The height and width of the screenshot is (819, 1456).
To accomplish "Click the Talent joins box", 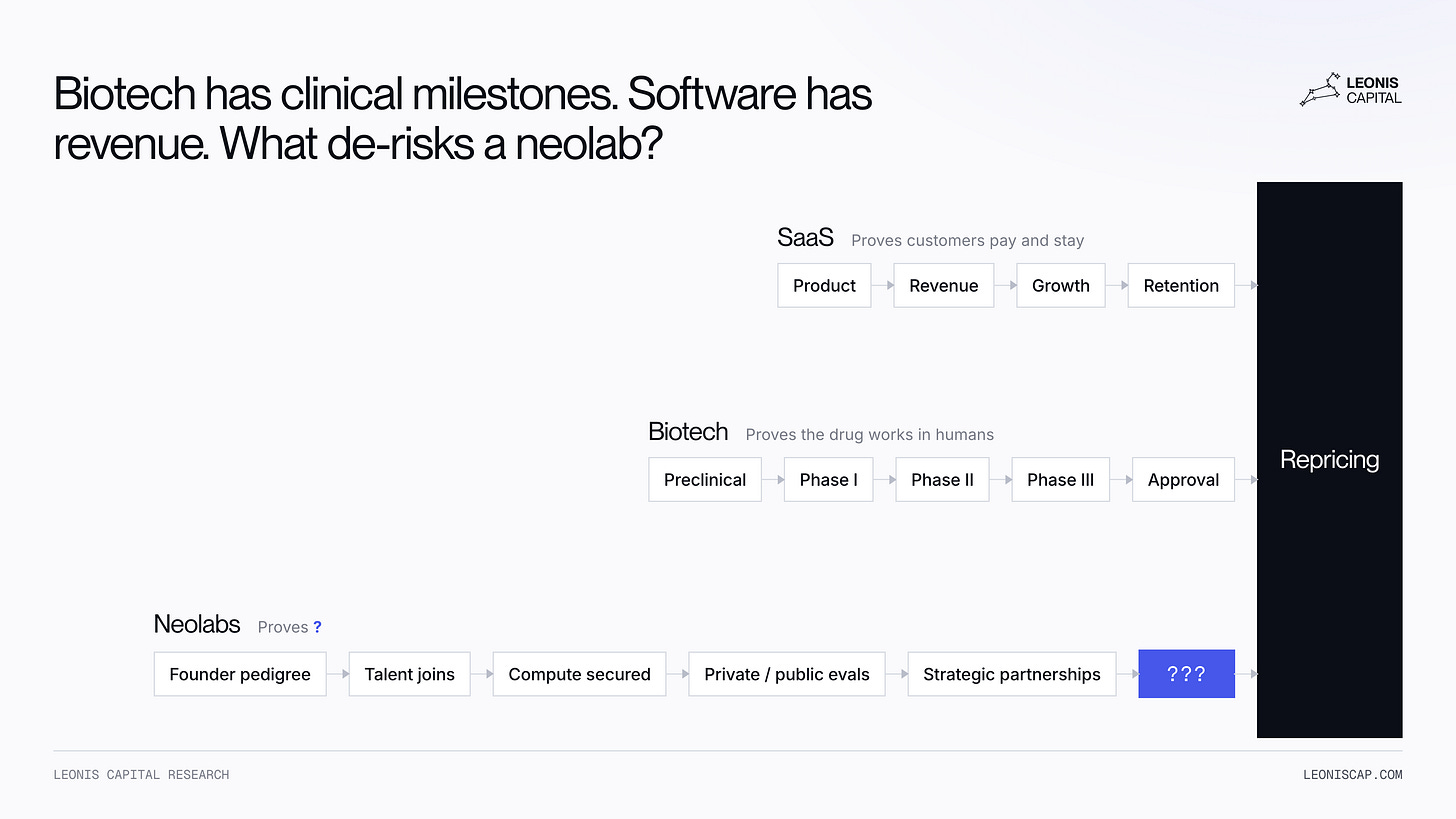I will coord(409,674).
